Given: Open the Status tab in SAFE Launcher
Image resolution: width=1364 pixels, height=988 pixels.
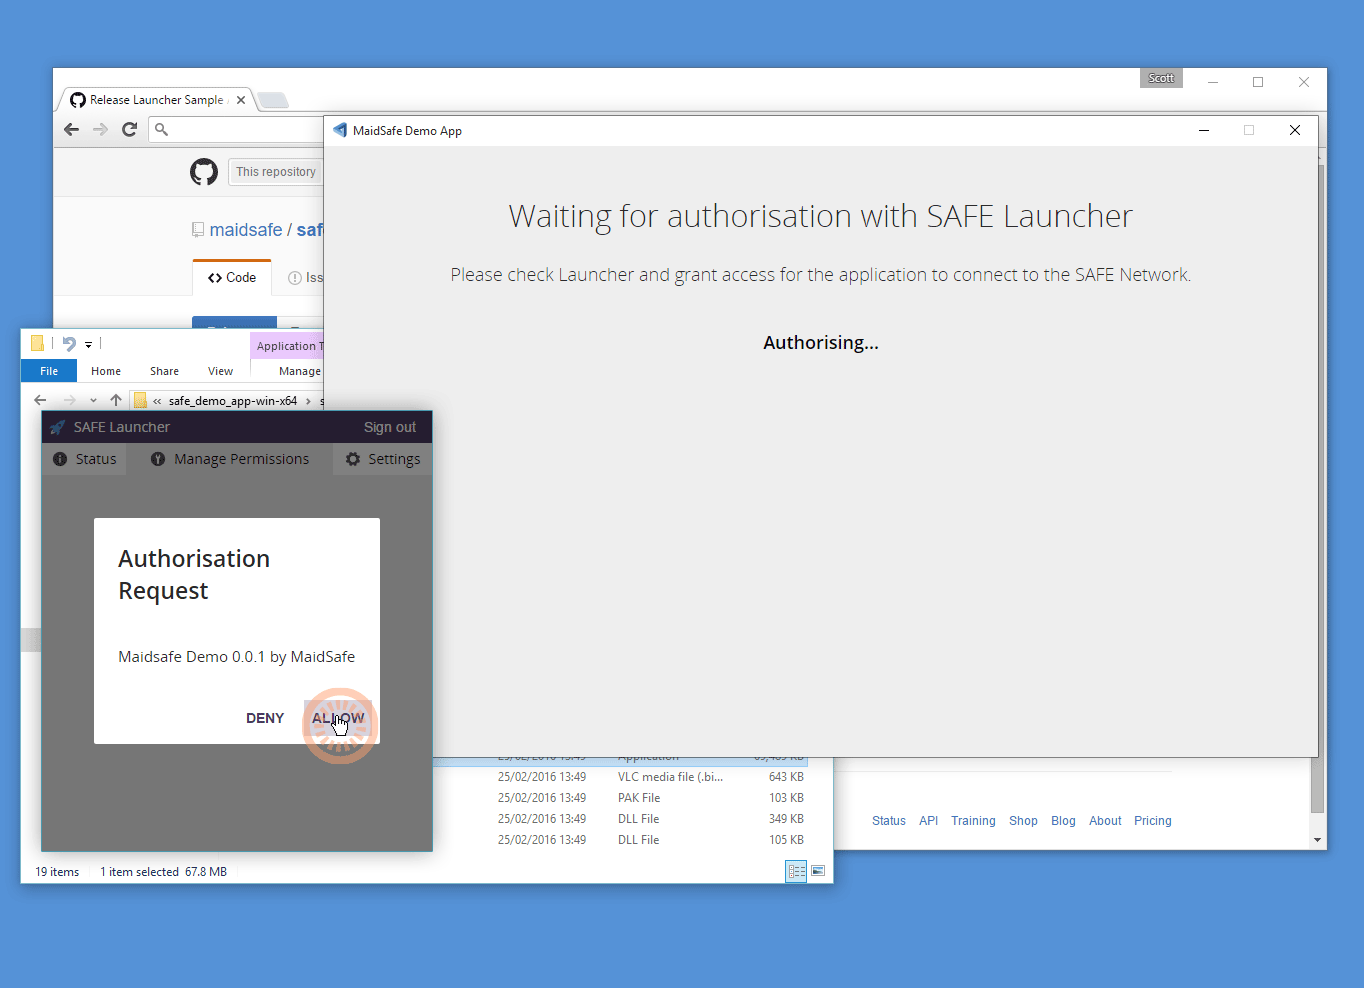Looking at the screenshot, I should click(x=85, y=459).
